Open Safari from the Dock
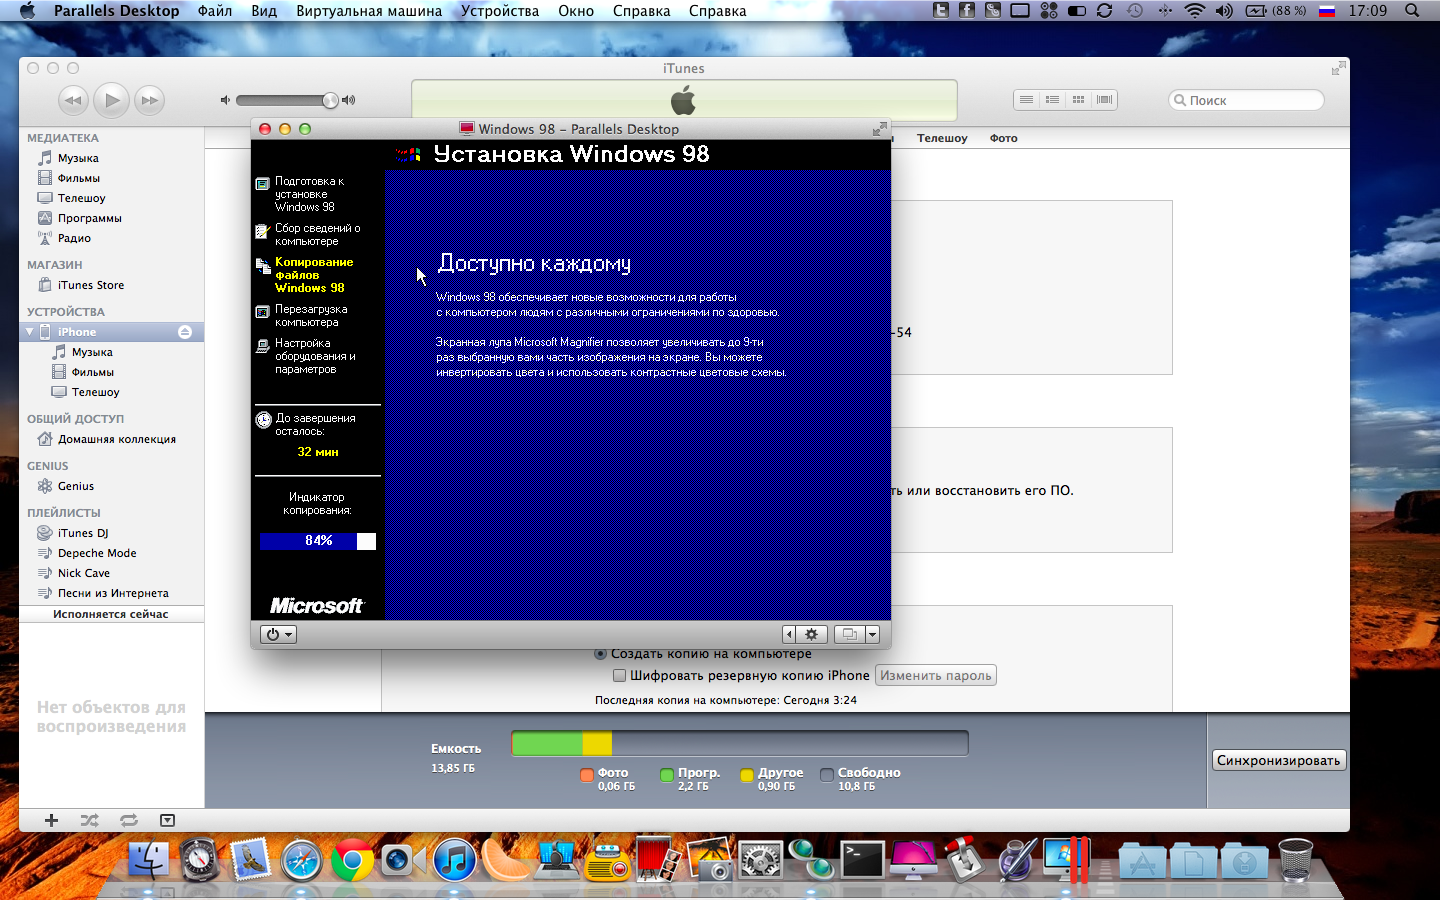Image resolution: width=1440 pixels, height=900 pixels. (301, 859)
